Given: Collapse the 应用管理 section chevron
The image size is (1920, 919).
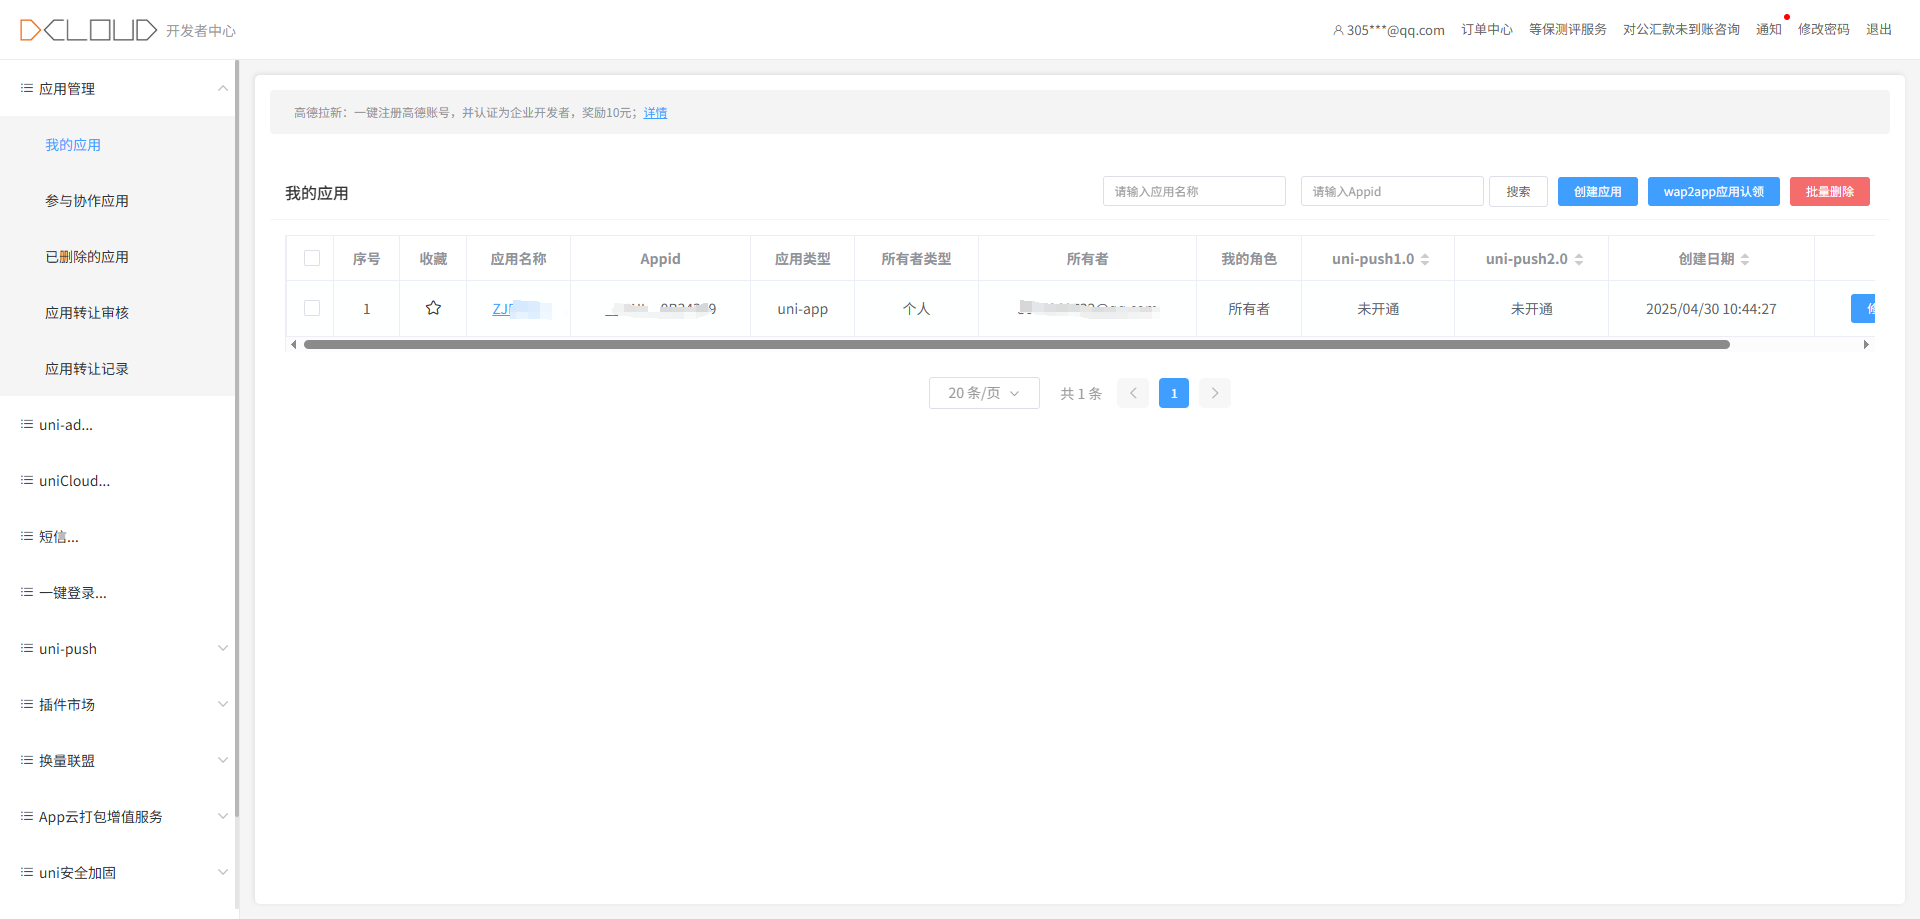Looking at the screenshot, I should click(x=223, y=88).
